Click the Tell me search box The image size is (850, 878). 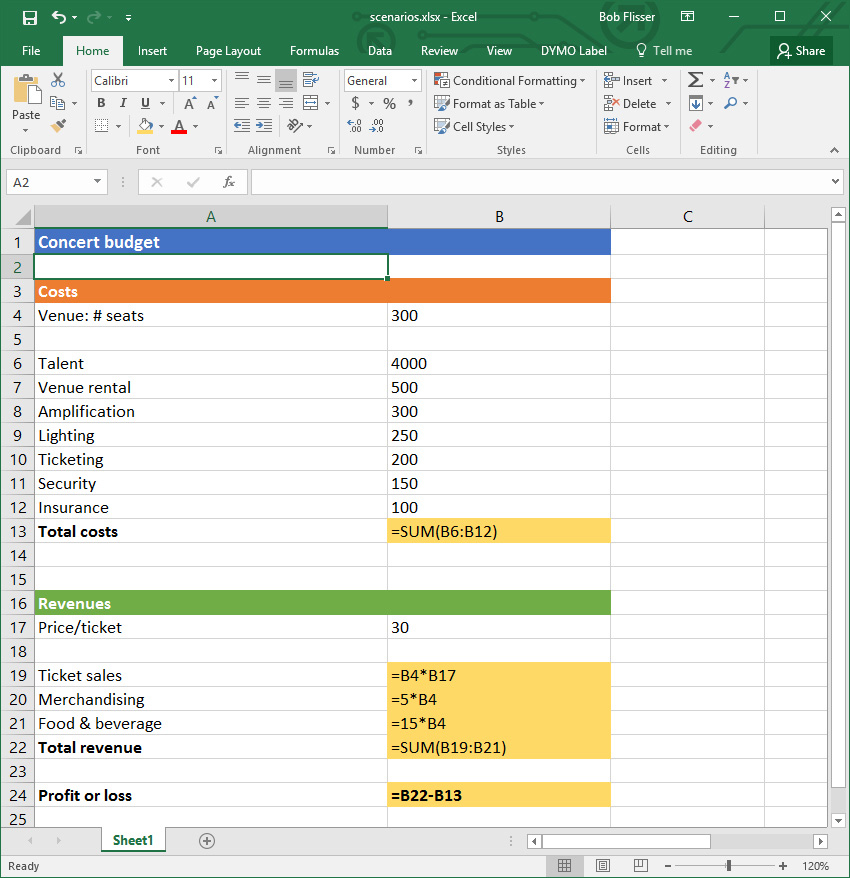point(665,51)
